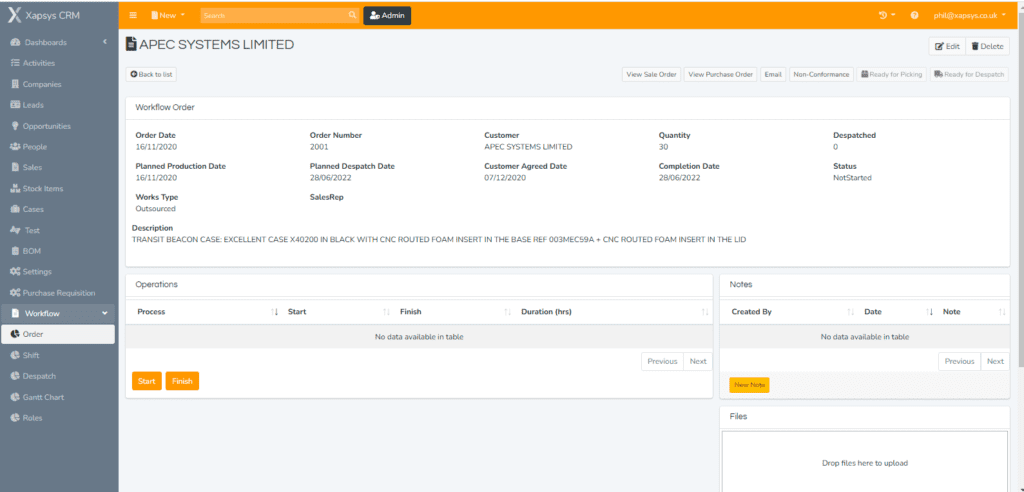Sort Operations by Duration (hrs) column
The width and height of the screenshot is (1024, 492).
tap(614, 312)
